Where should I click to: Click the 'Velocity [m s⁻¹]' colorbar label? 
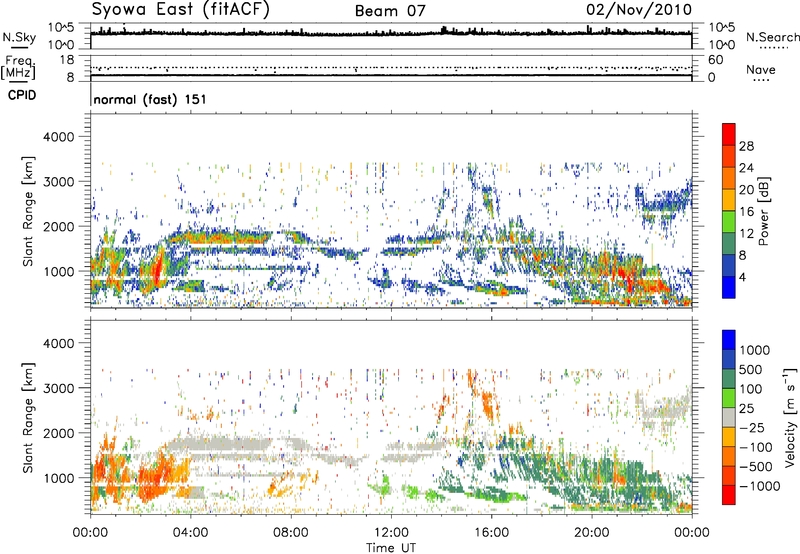pyautogui.click(x=790, y=417)
